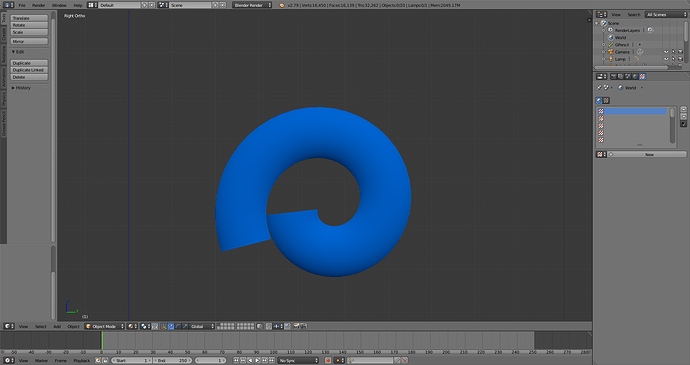690x365 pixels.
Task: Select brush texture type icon
Action: click(x=606, y=100)
